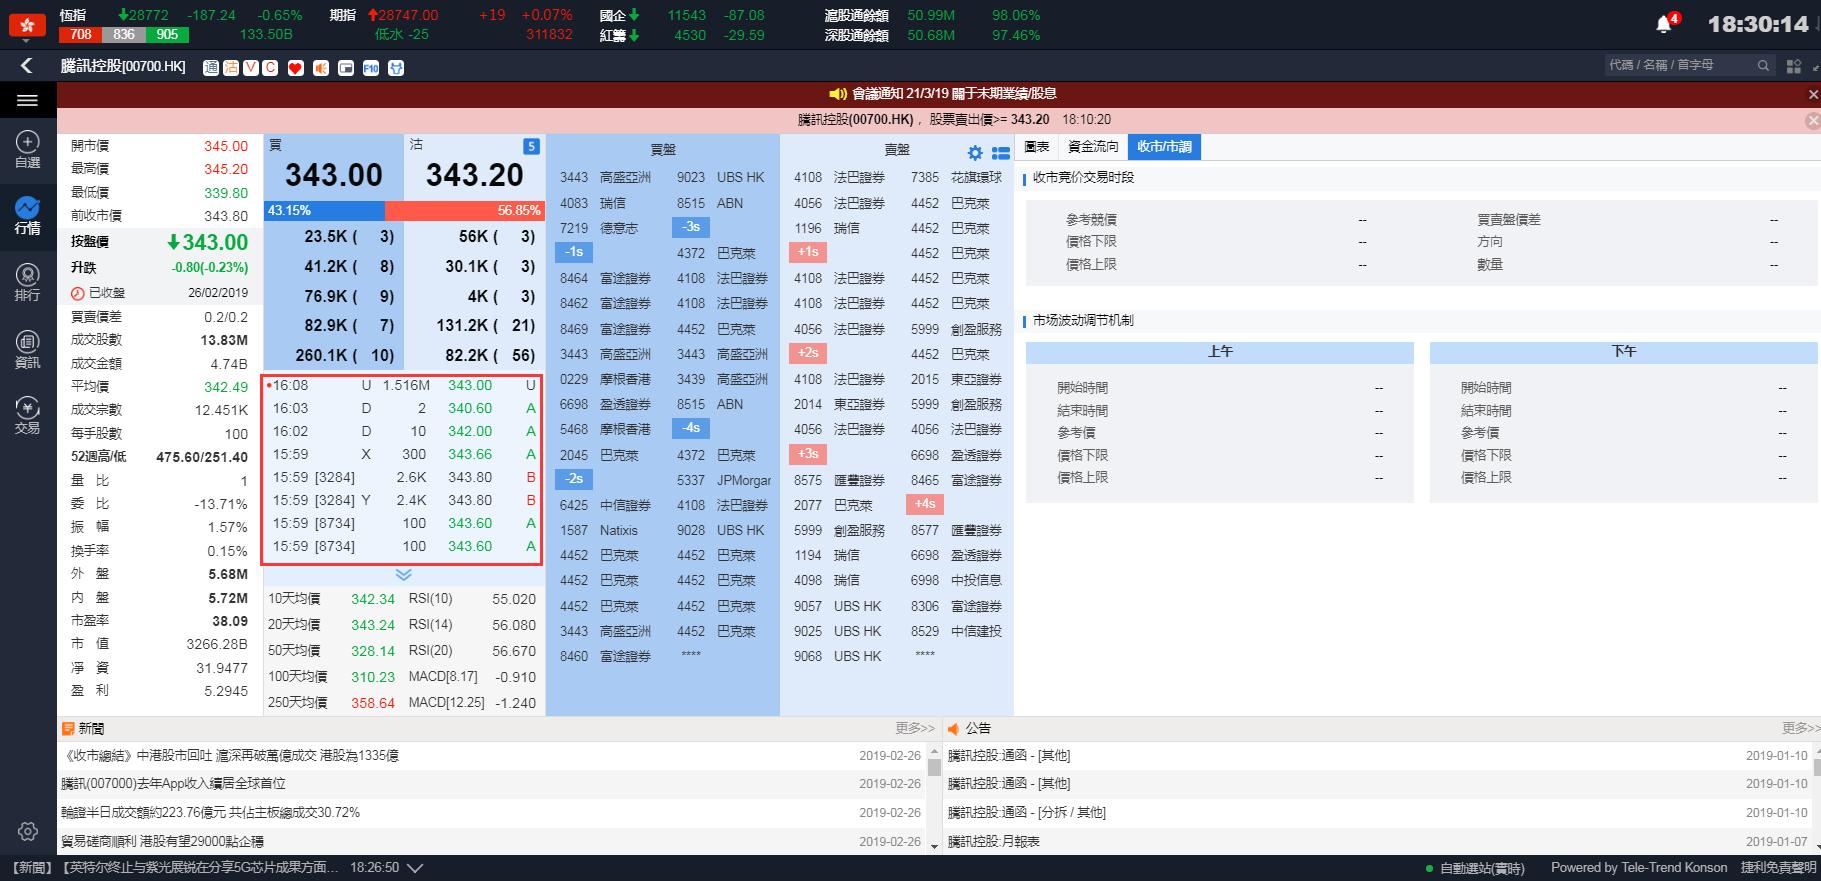Toggle the blue 5 depth level badge
Viewport: 1821px width, 881px height.
[531, 146]
